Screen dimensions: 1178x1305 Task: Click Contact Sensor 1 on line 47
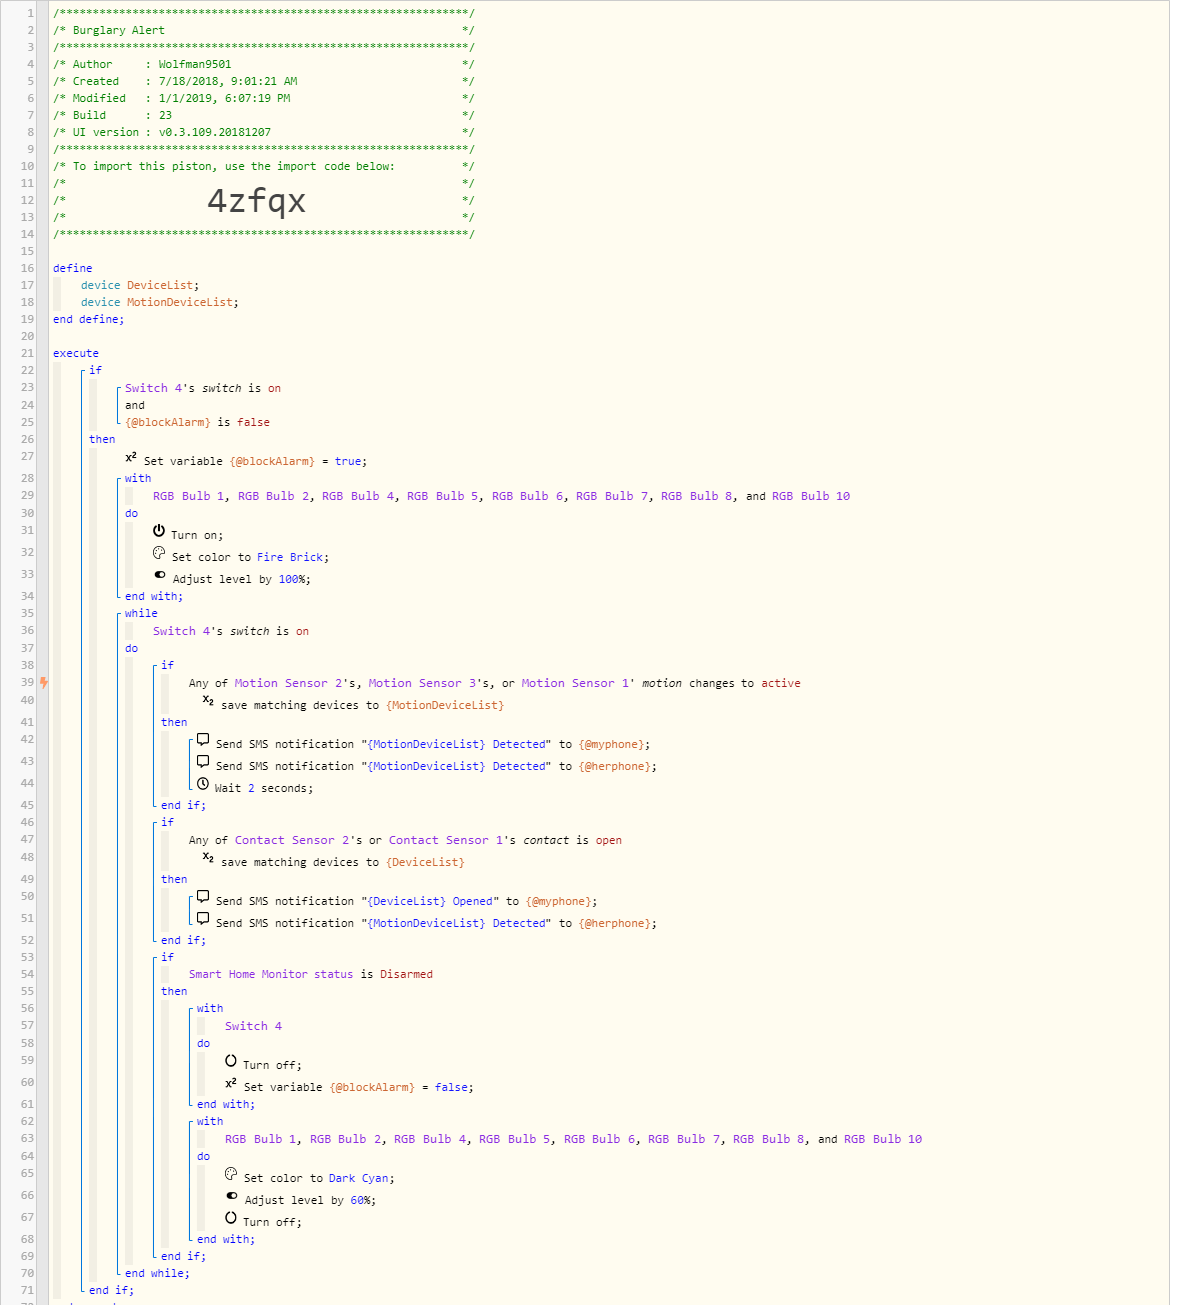(446, 840)
